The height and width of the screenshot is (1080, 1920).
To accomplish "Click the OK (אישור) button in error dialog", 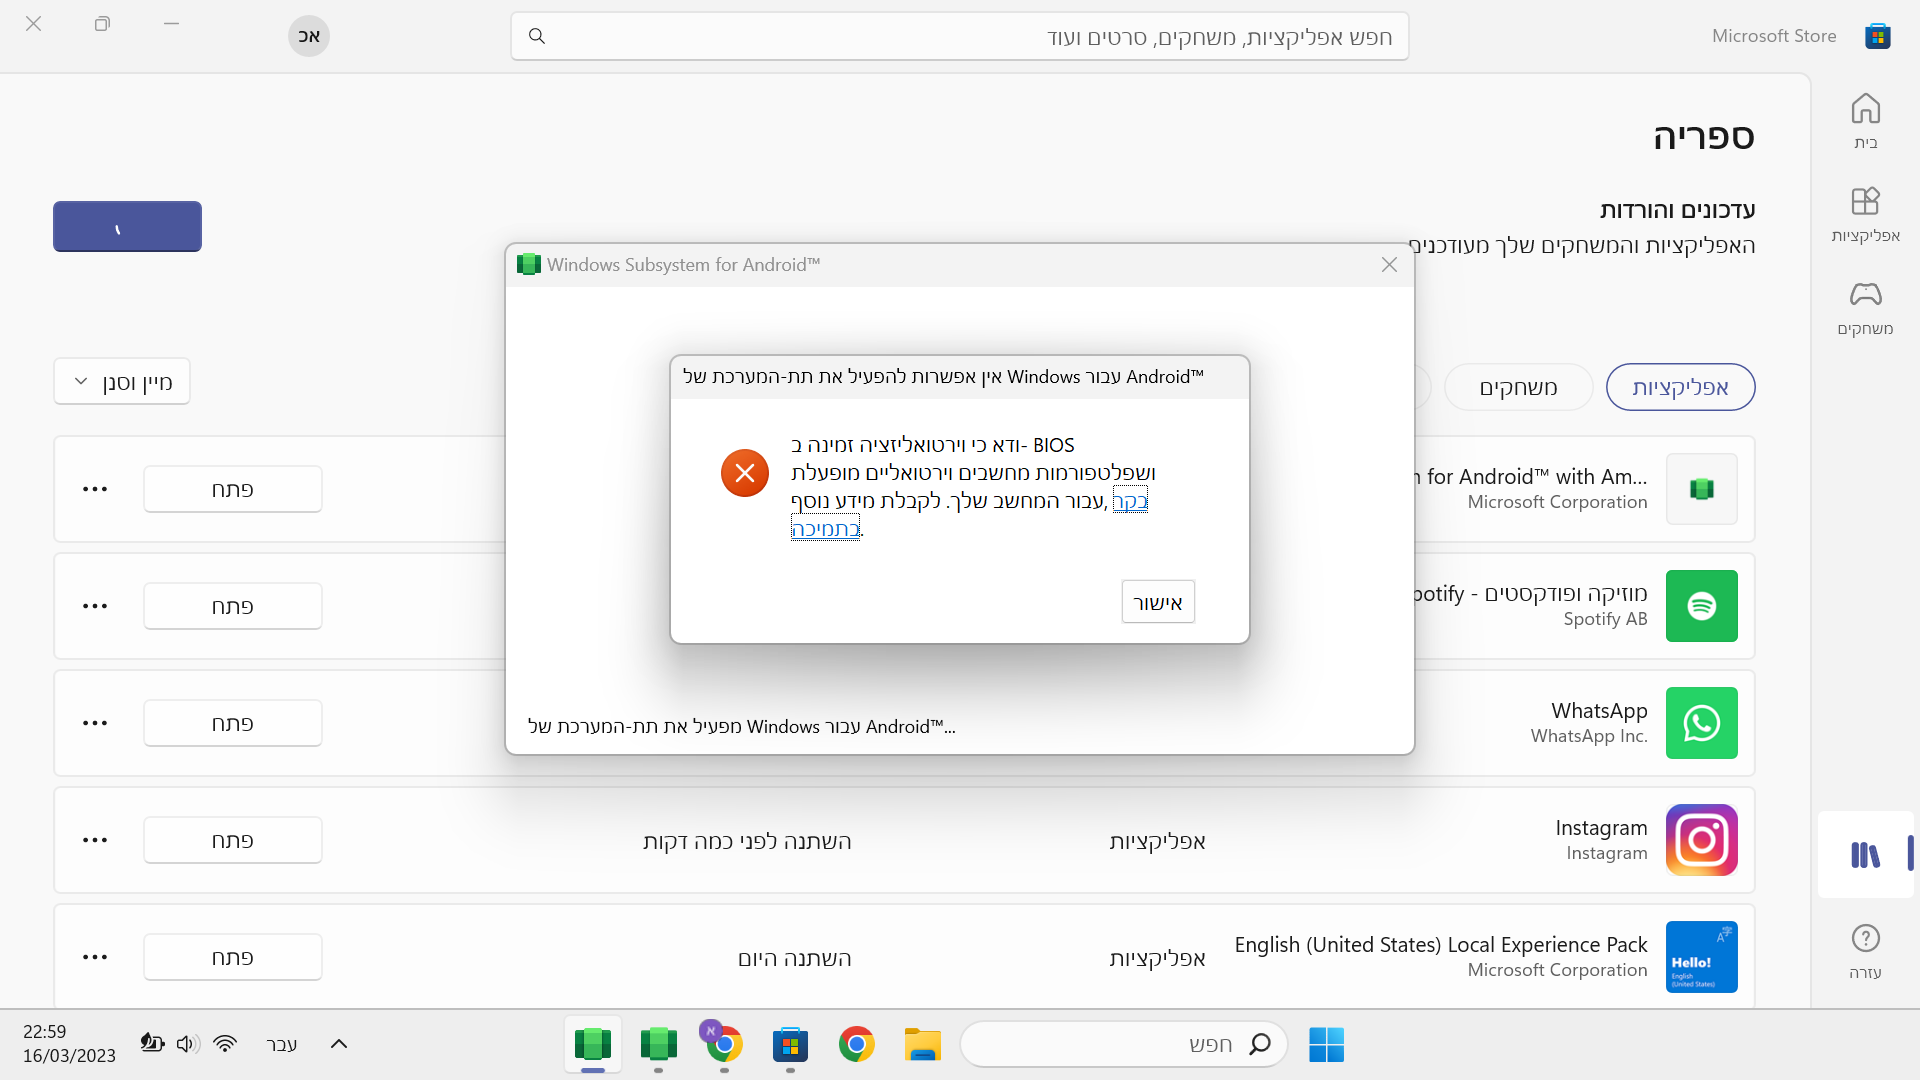I will point(1158,602).
